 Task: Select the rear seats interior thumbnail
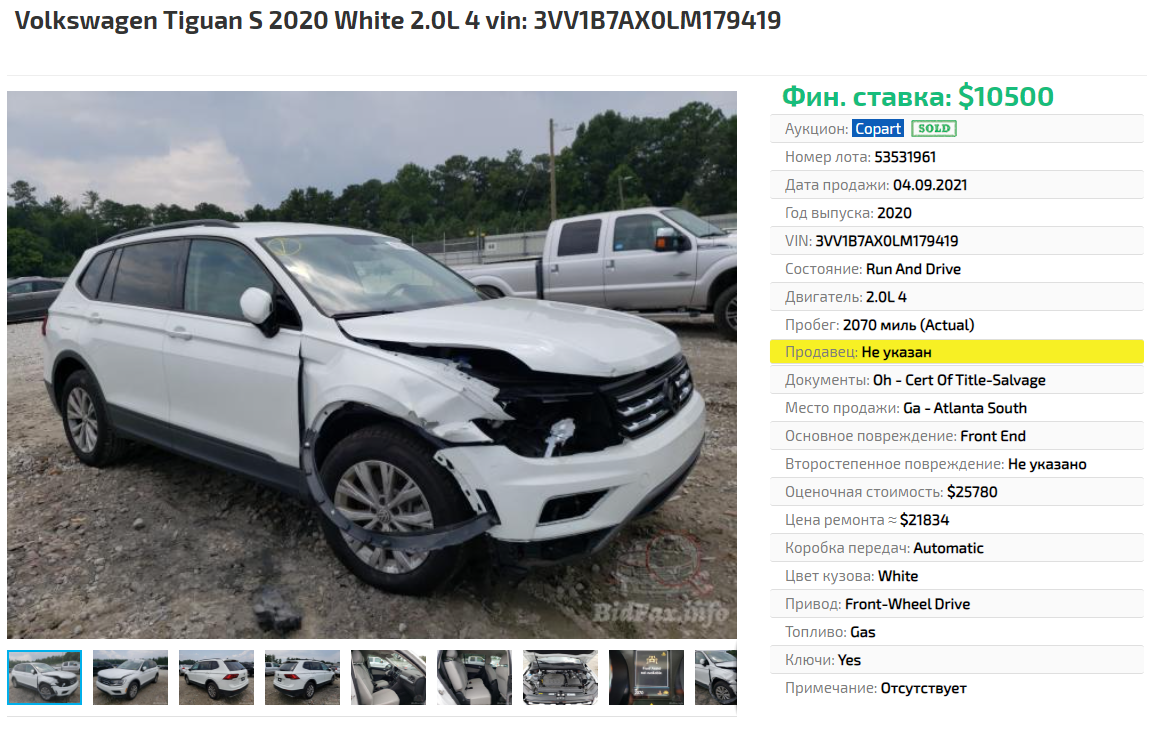pyautogui.click(x=474, y=677)
